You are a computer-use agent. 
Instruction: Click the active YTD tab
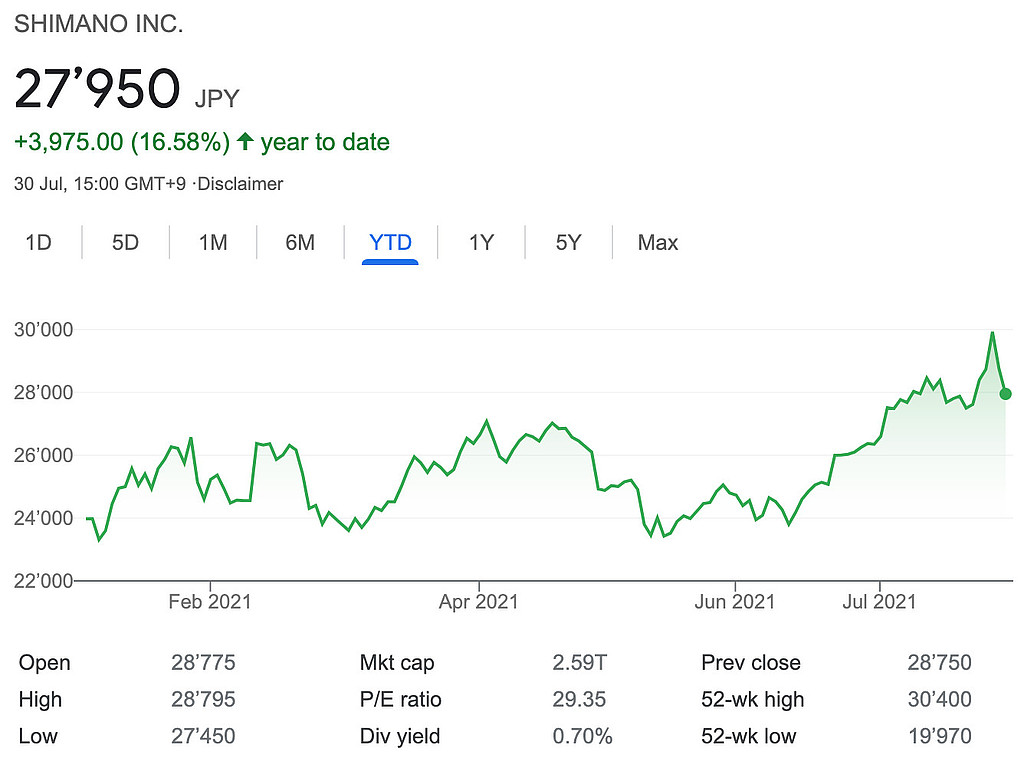tap(390, 243)
